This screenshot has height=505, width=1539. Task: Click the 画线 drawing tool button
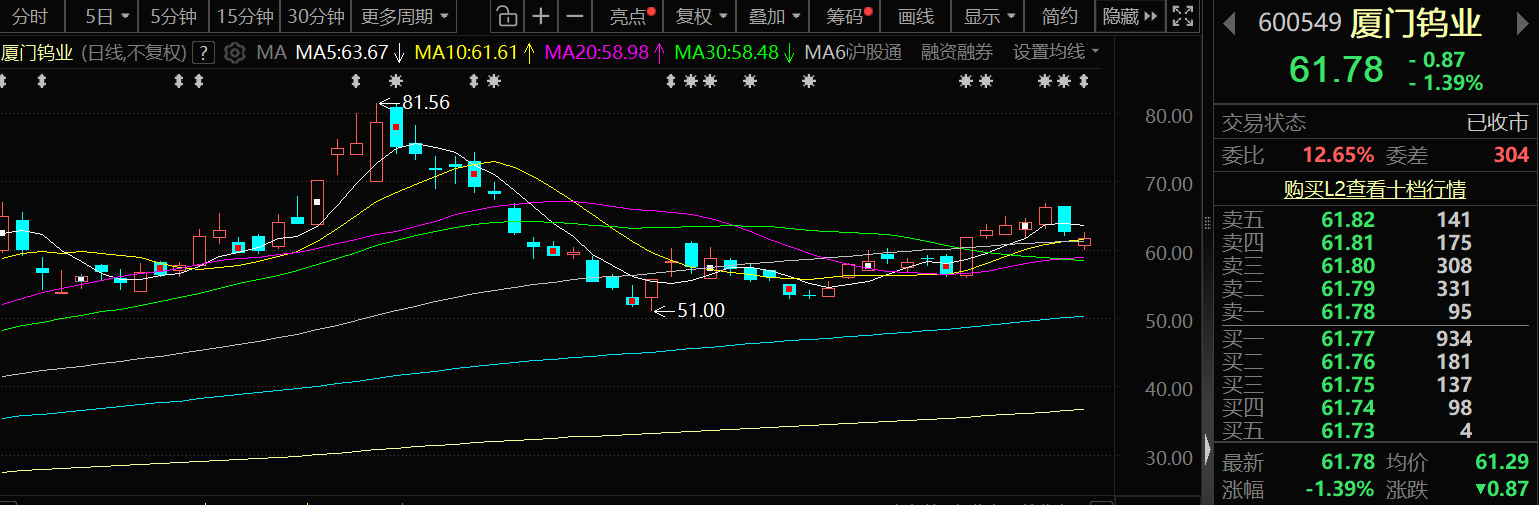pyautogui.click(x=915, y=16)
